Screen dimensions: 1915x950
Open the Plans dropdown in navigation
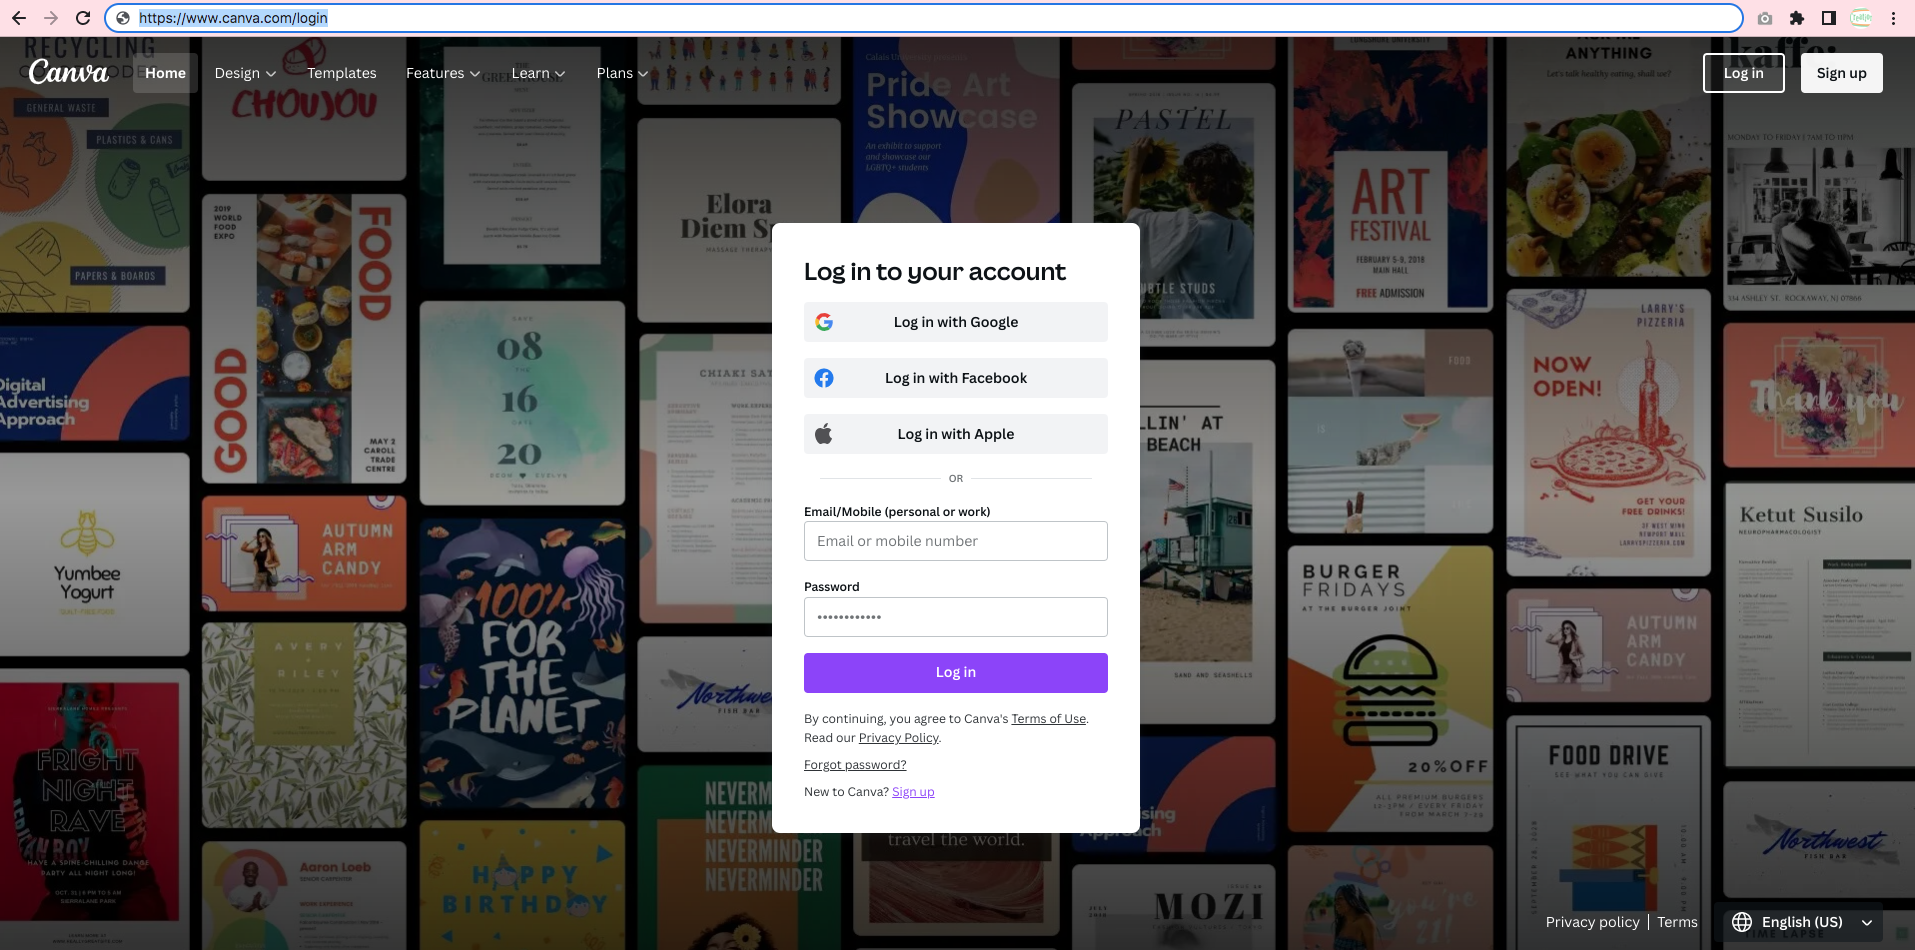pos(622,73)
